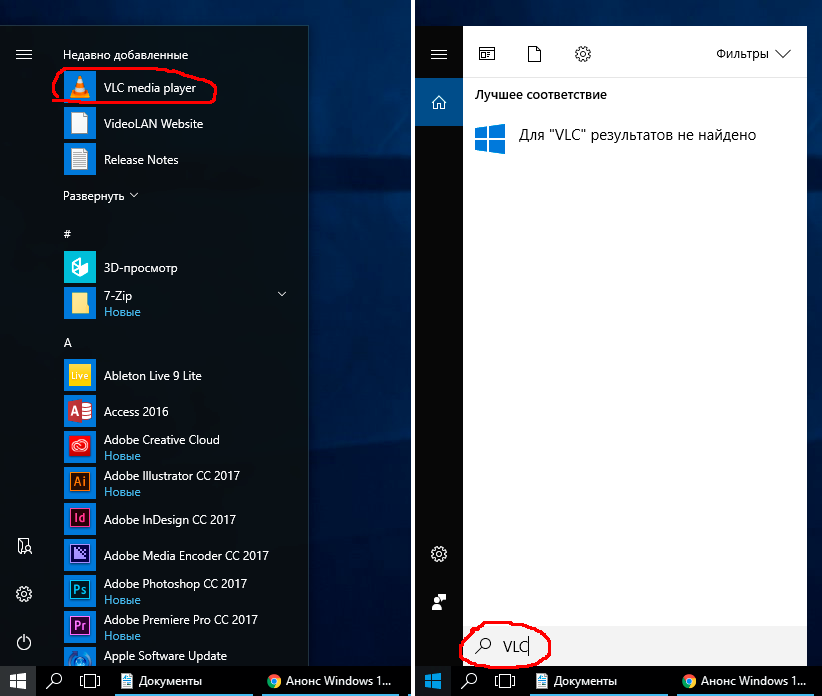Launch Adobe Photoshop CC 2017
Image resolution: width=822 pixels, height=696 pixels.
point(175,591)
